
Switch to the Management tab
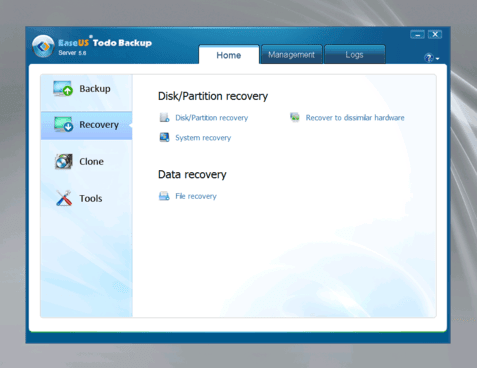[291, 54]
